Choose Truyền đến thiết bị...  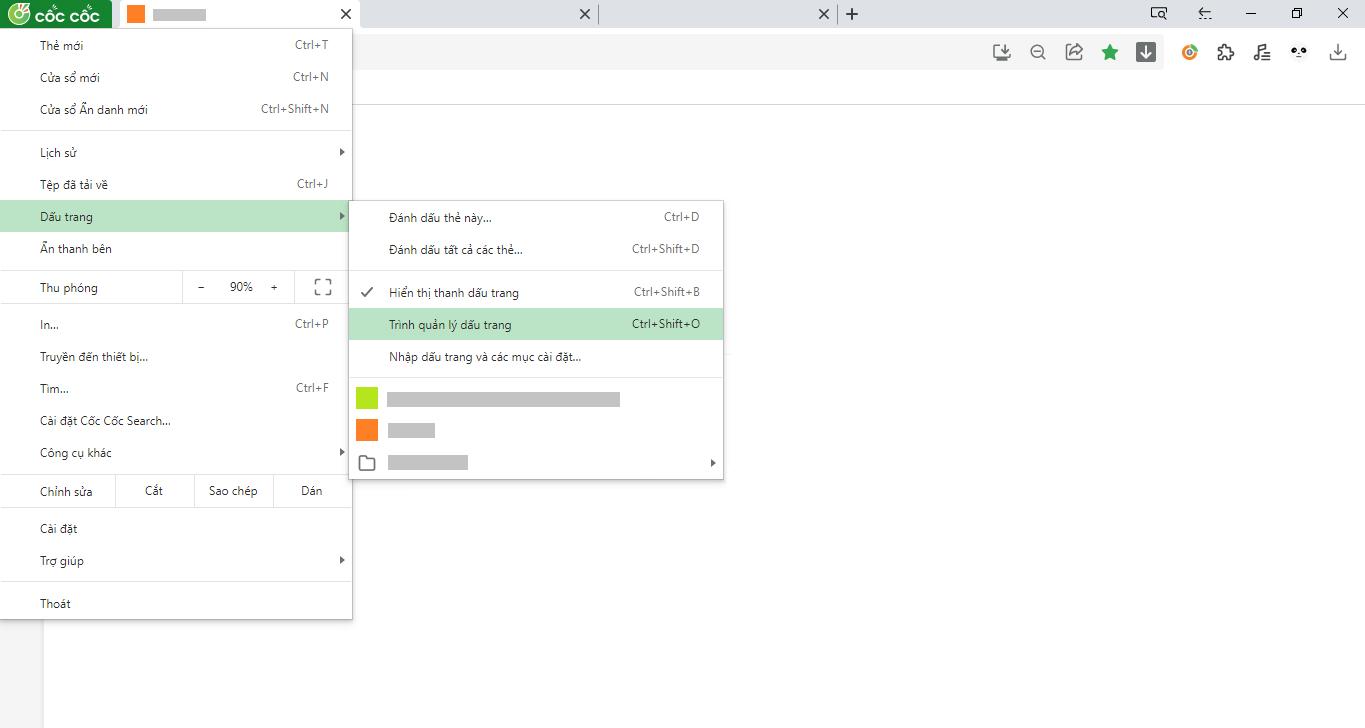click(176, 357)
